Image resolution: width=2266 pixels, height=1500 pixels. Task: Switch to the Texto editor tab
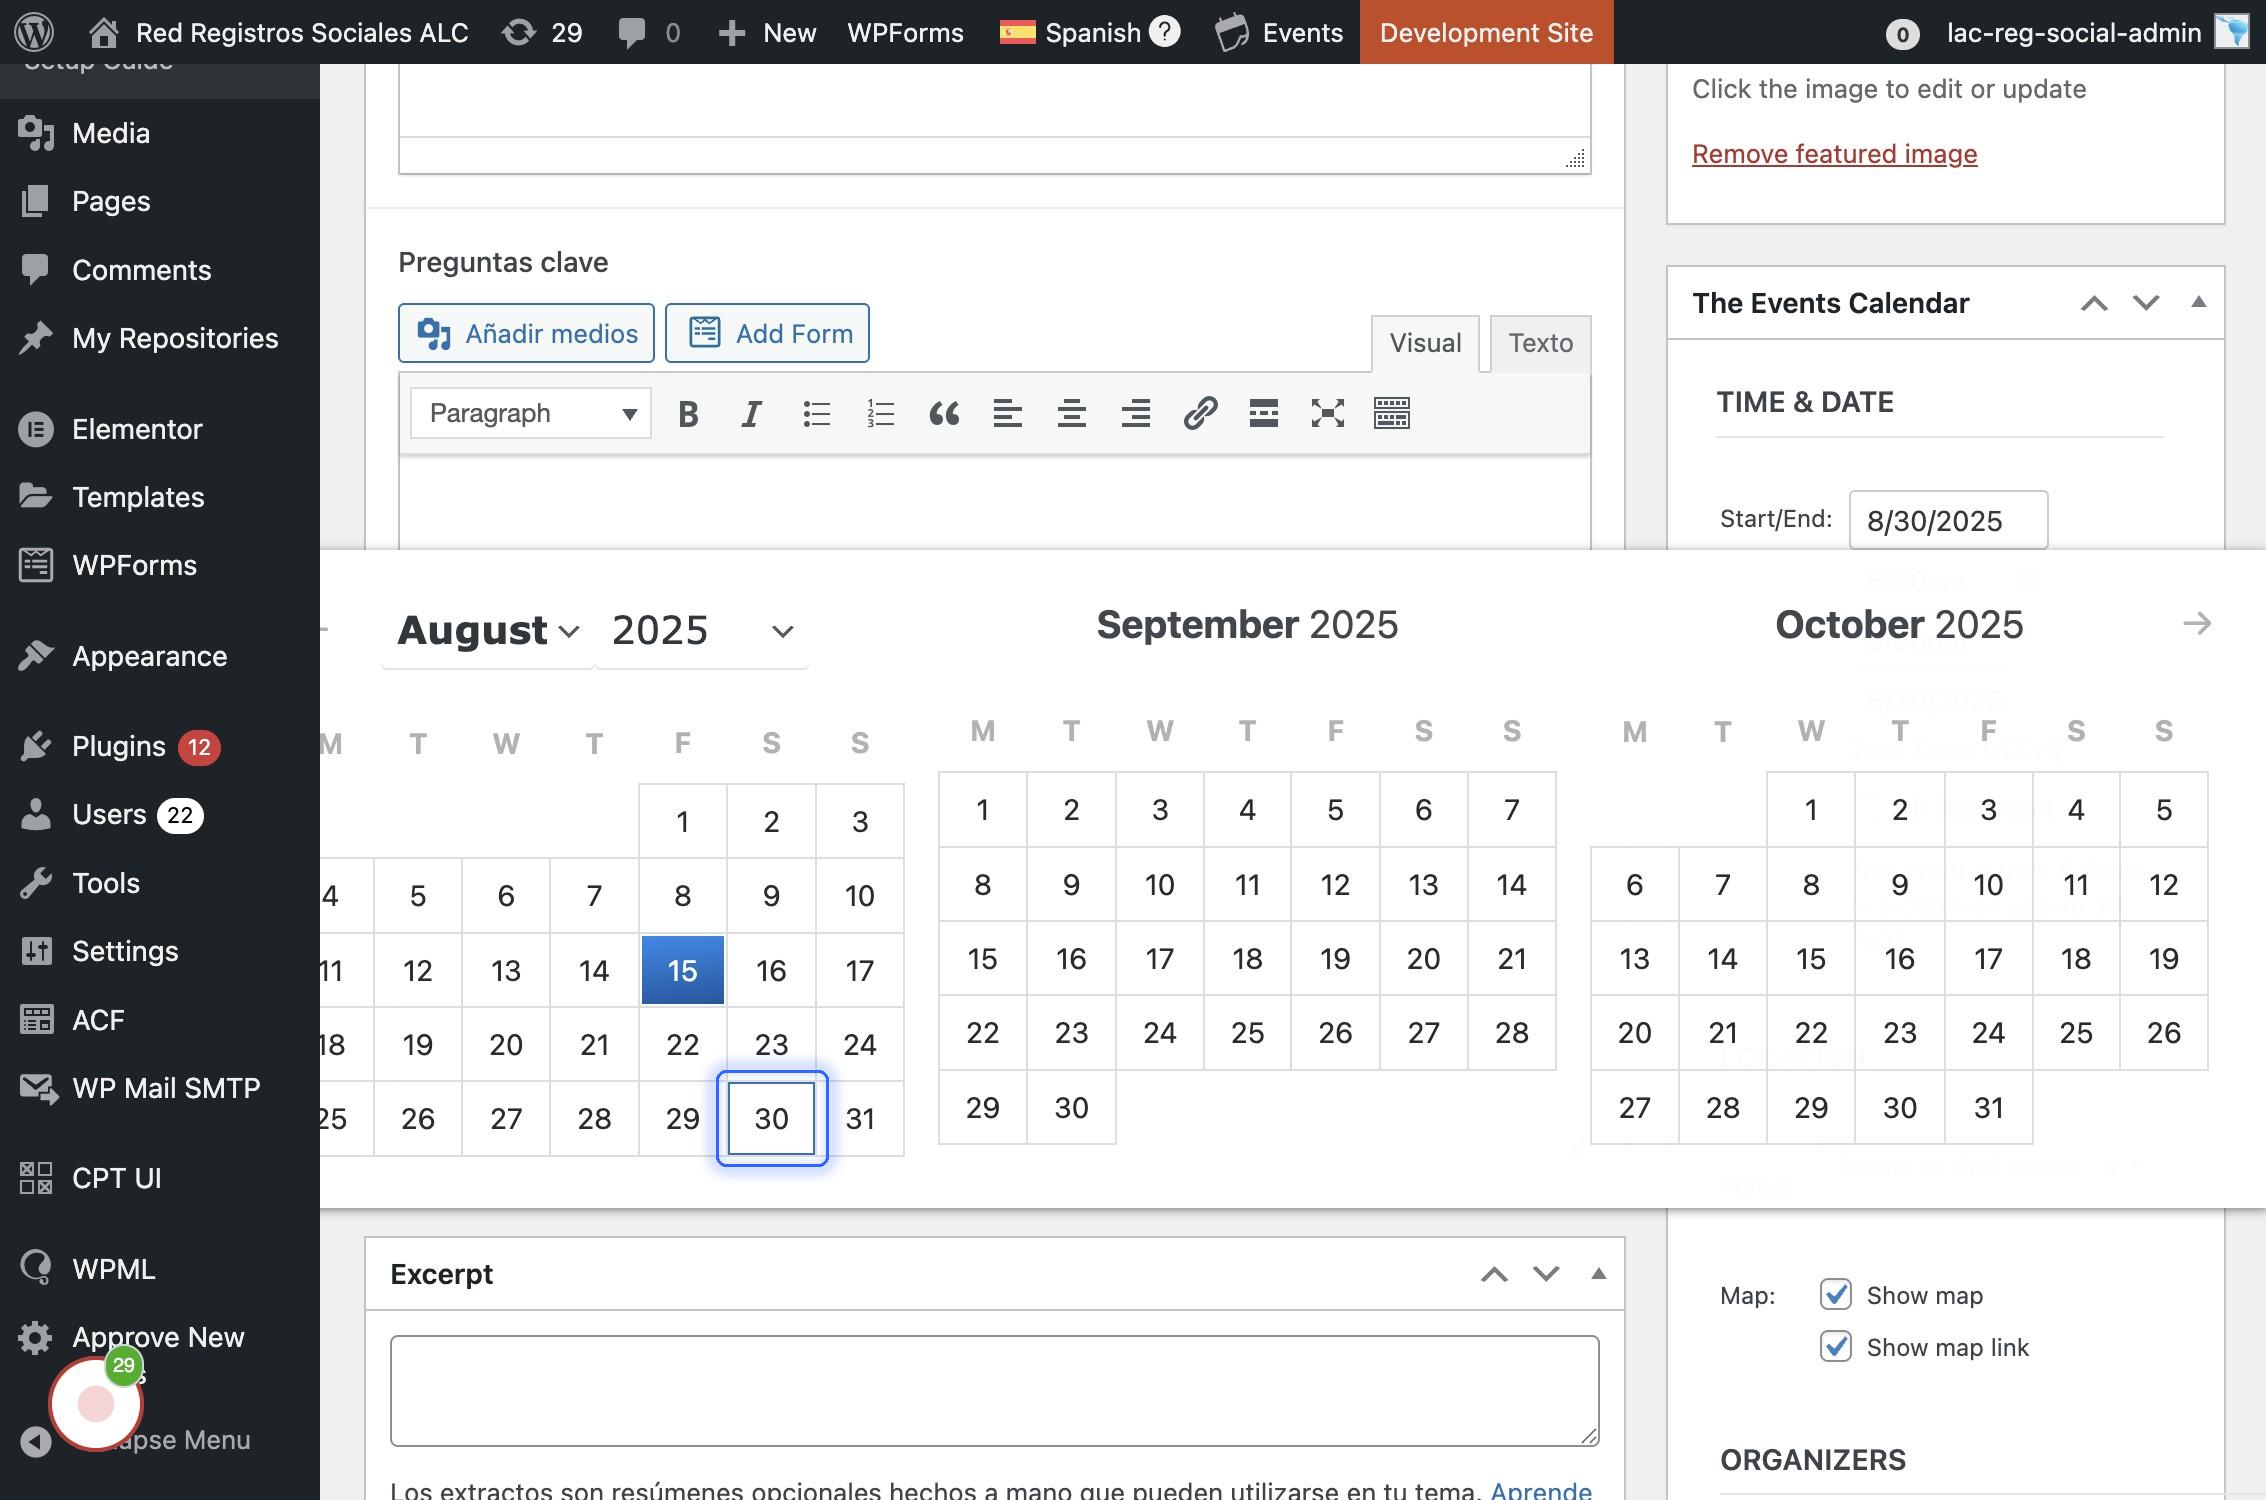coord(1540,343)
